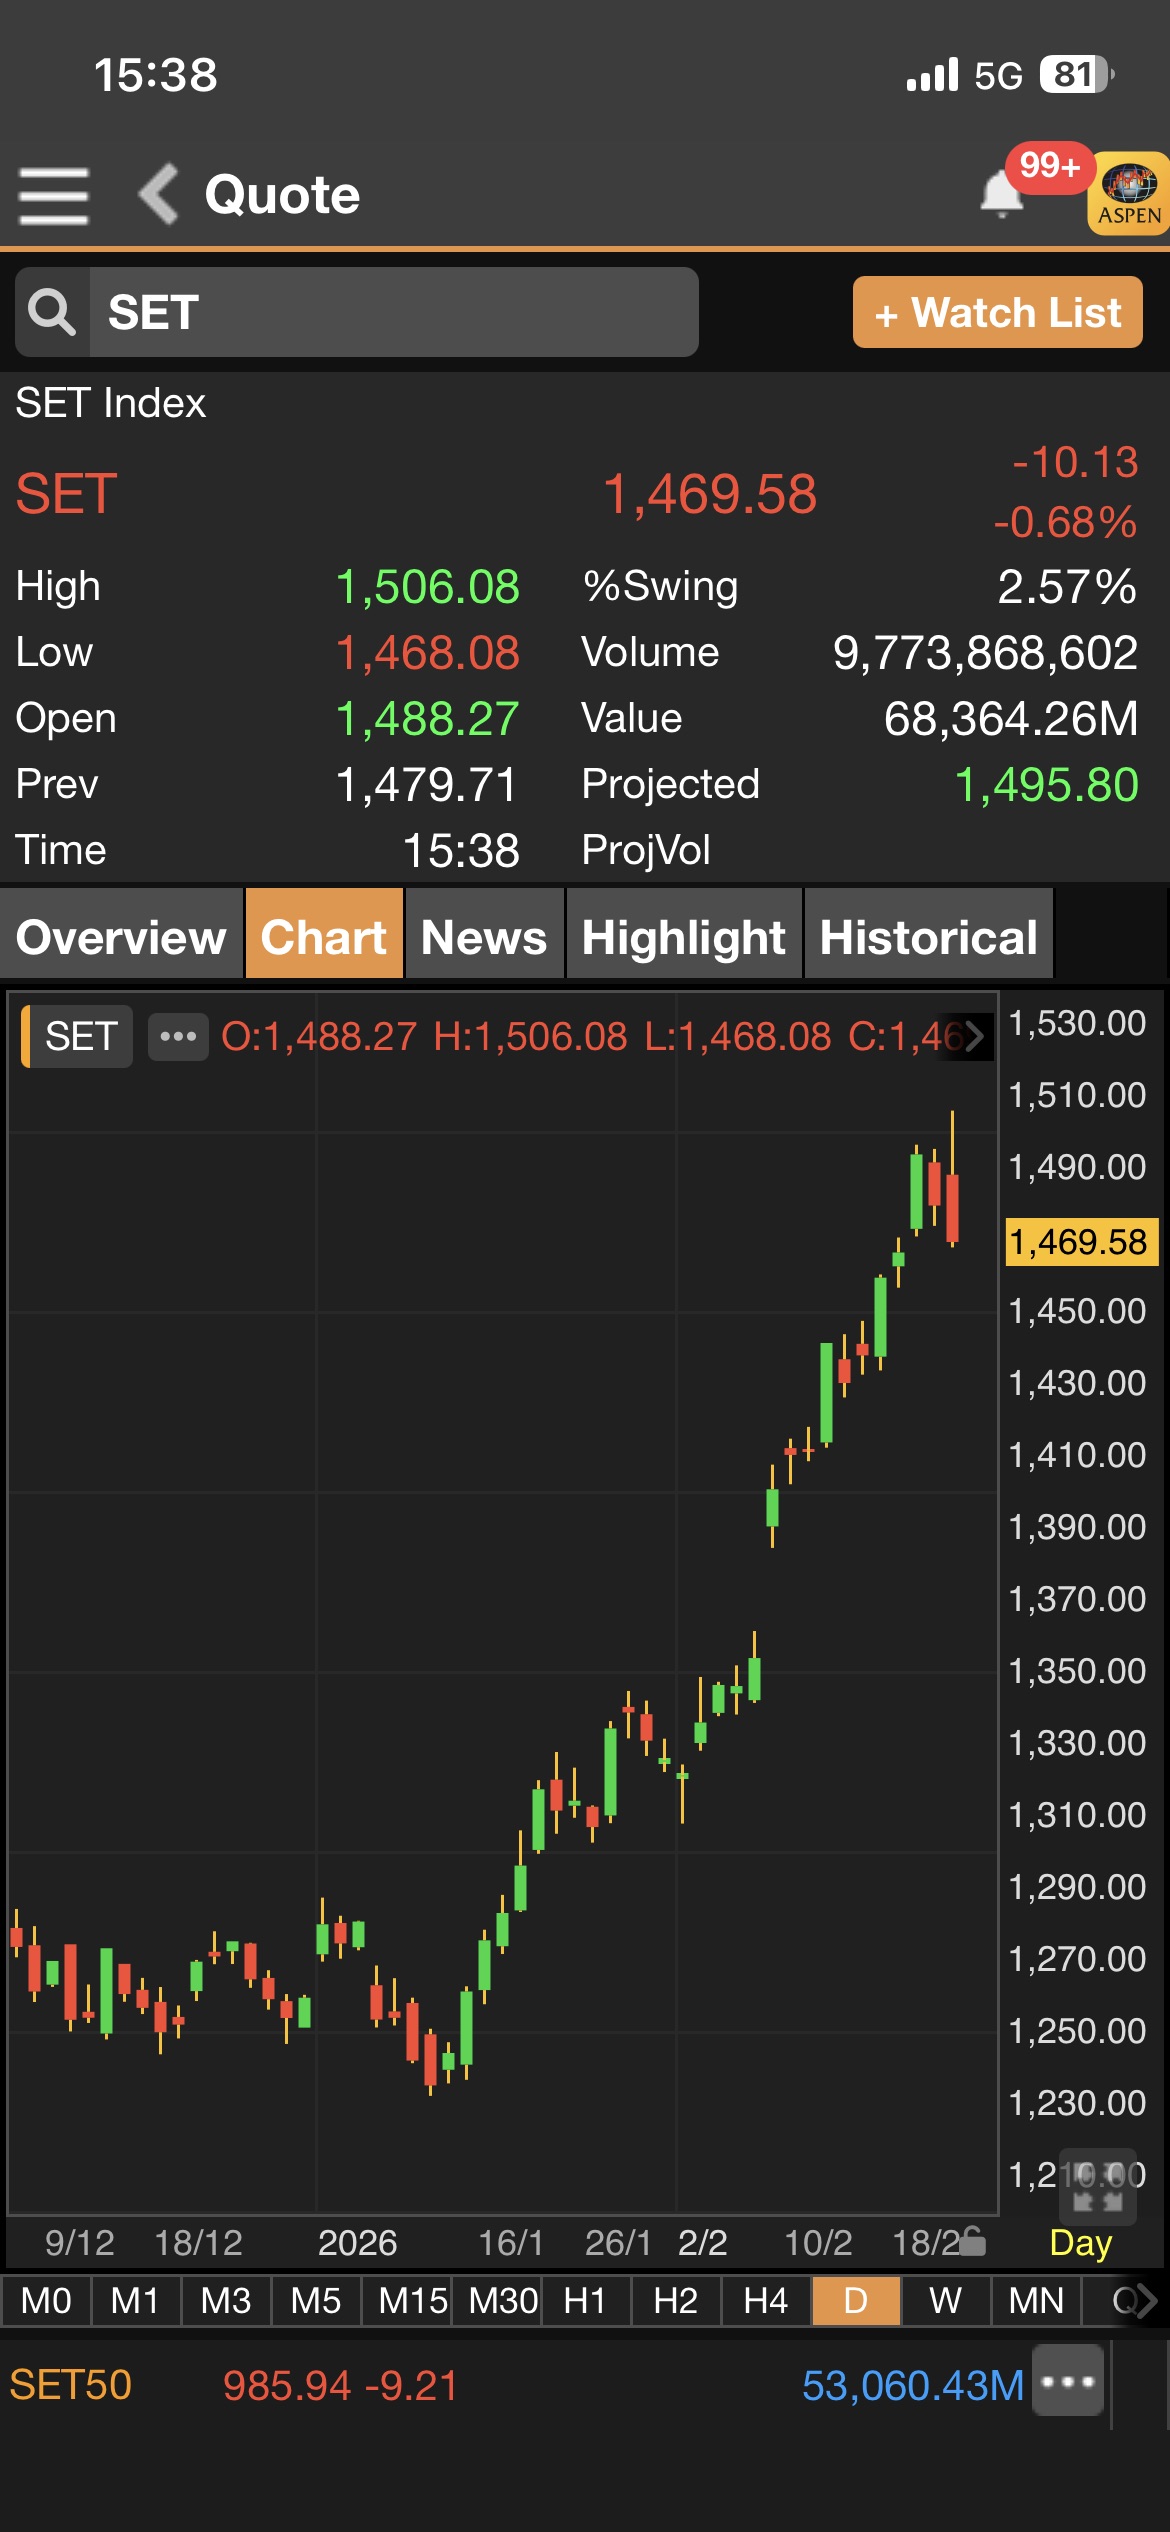Switch to the Historical tab
The width and height of the screenshot is (1170, 2532).
(x=928, y=937)
